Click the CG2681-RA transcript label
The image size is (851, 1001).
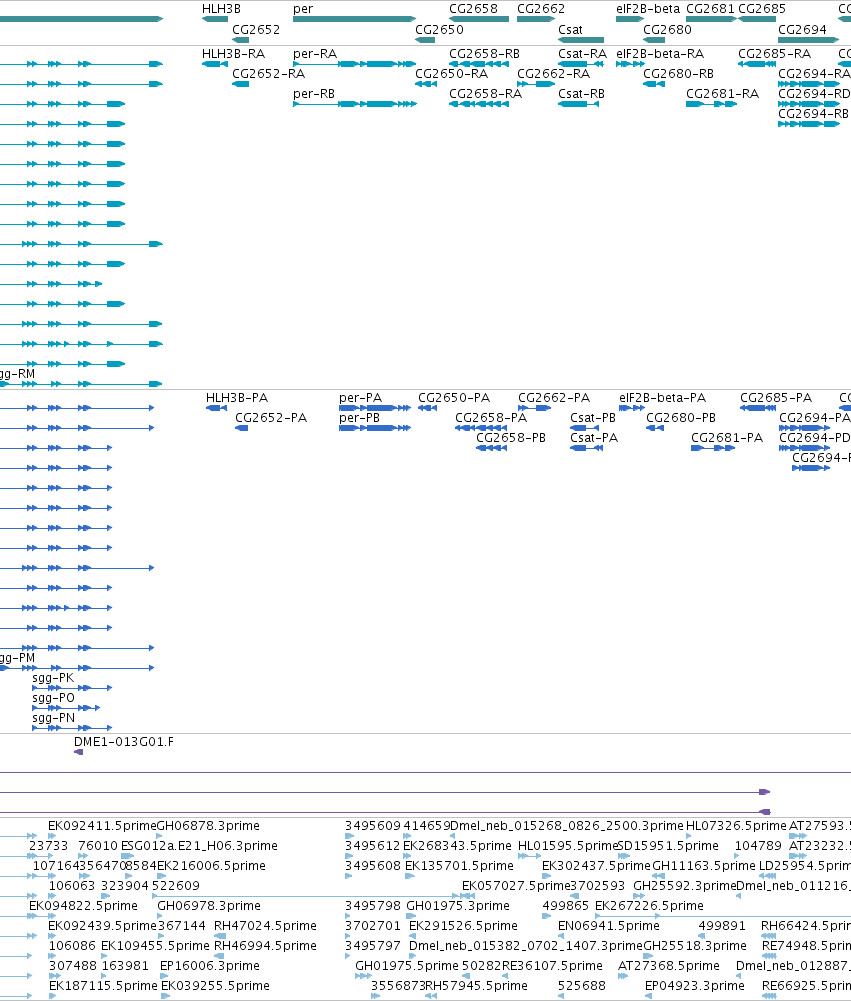722,94
